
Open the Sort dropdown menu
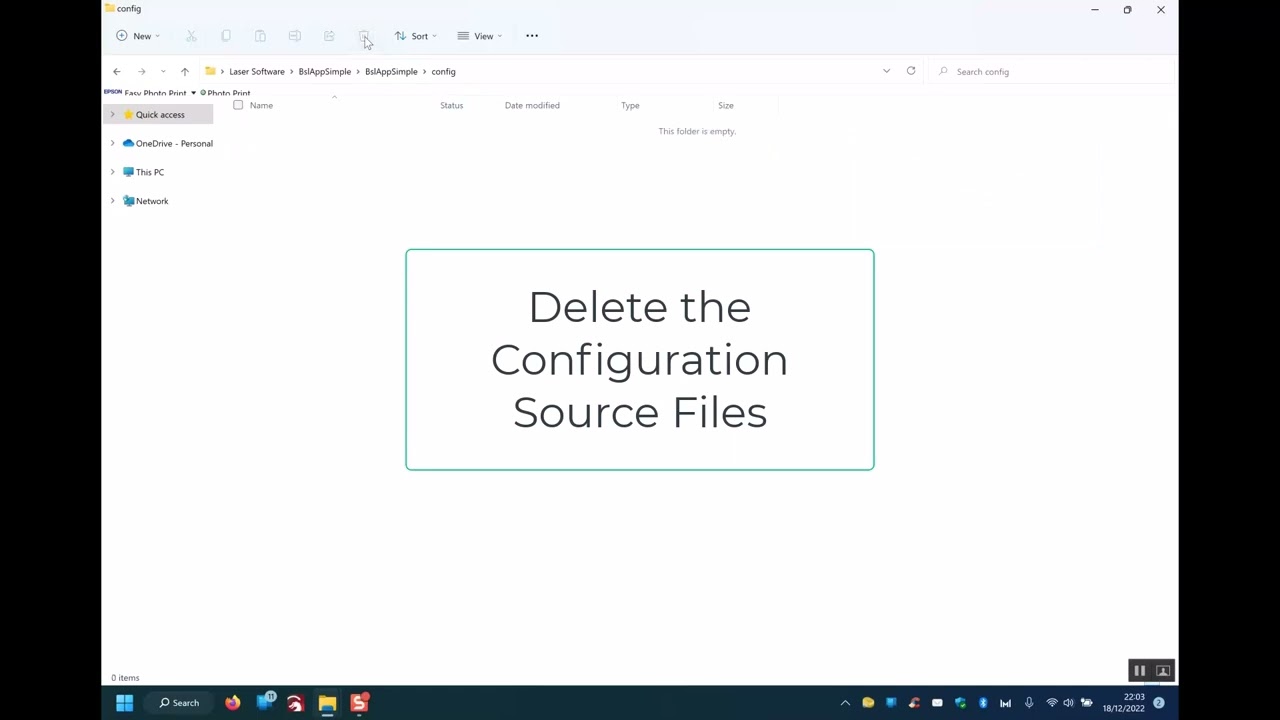tap(416, 36)
